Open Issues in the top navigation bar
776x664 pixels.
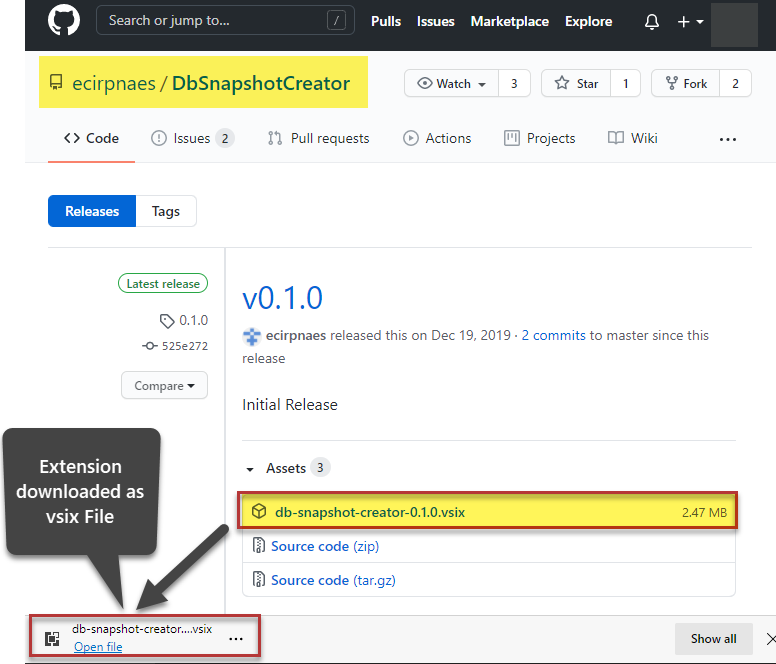[x=436, y=21]
